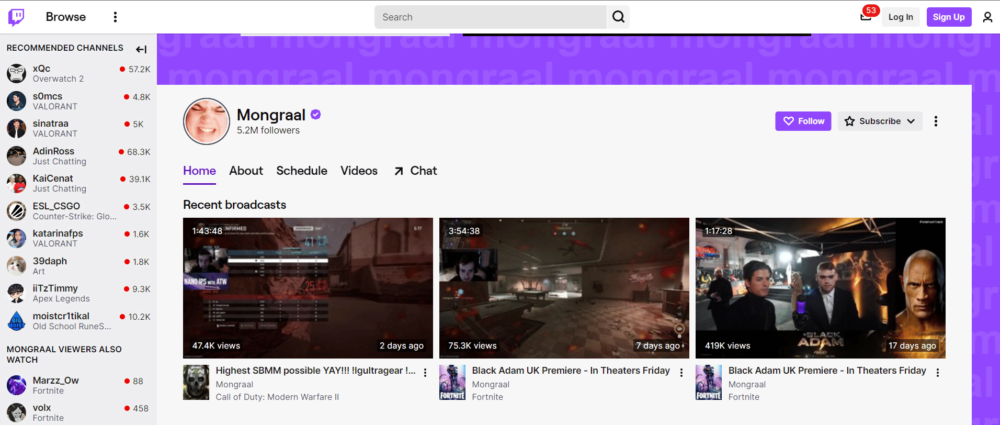Open Call of Duty: Modern Warfare II link
The image size is (1000, 425).
[x=277, y=397]
